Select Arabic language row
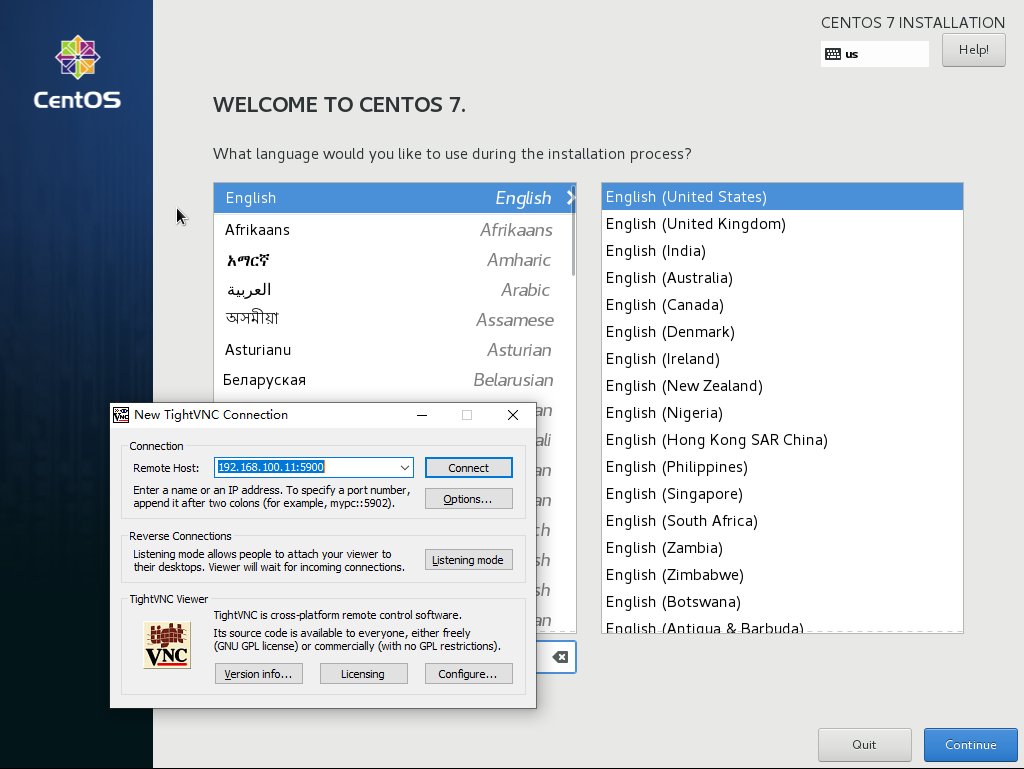Viewport: 1024px width, 769px height. (x=392, y=290)
